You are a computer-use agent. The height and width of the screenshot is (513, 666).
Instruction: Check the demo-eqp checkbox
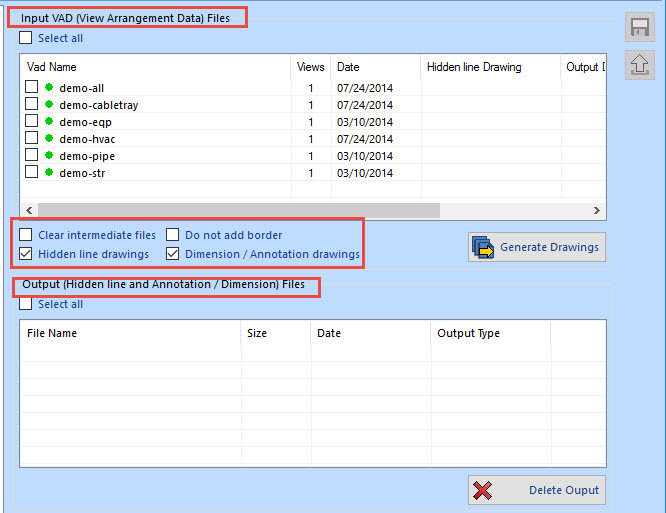32,122
